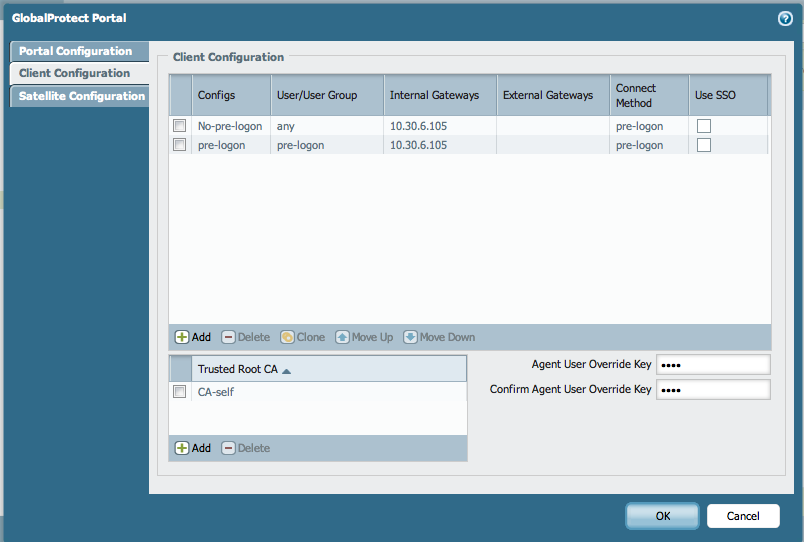Clone the selected client config
This screenshot has height=542, width=804.
click(302, 337)
